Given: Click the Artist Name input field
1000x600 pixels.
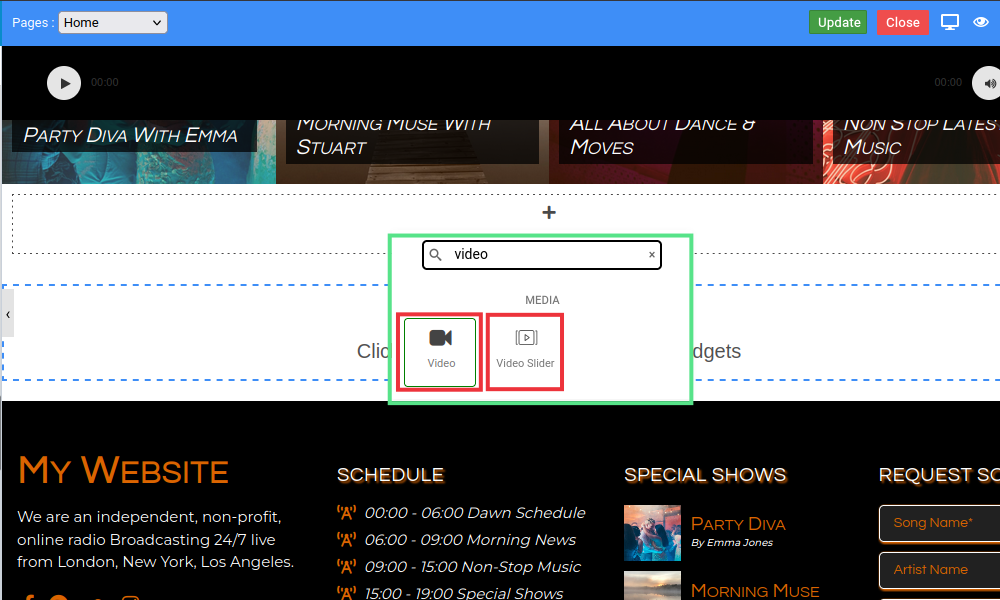Looking at the screenshot, I should click(x=940, y=570).
